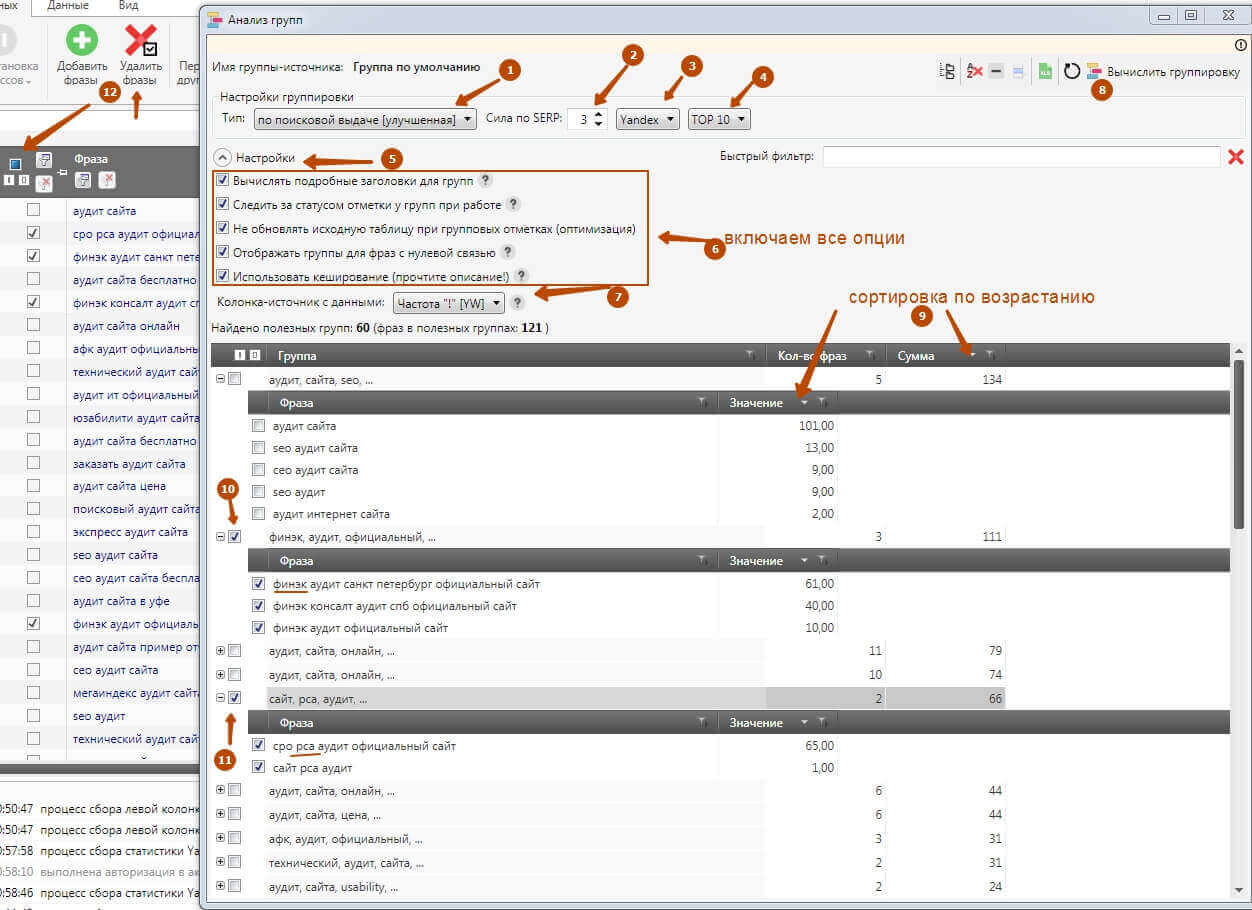Click the tree-view icon left of A-Z icon
Screen dimensions: 1252x910
pyautogui.click(x=949, y=72)
